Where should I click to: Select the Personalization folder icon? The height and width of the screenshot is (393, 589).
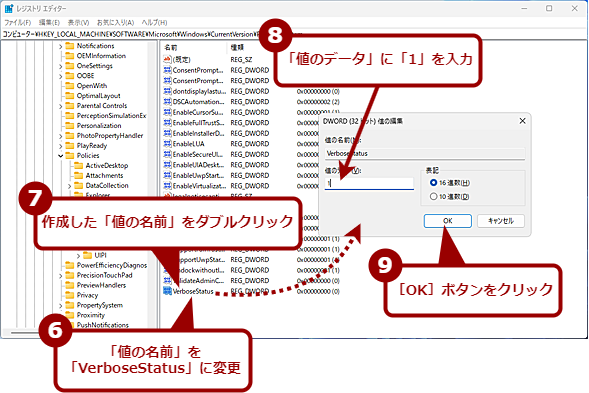[x=69, y=125]
